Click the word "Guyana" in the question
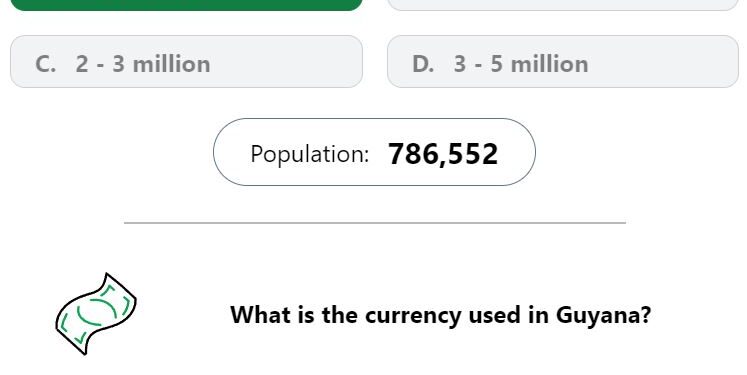 pos(603,315)
